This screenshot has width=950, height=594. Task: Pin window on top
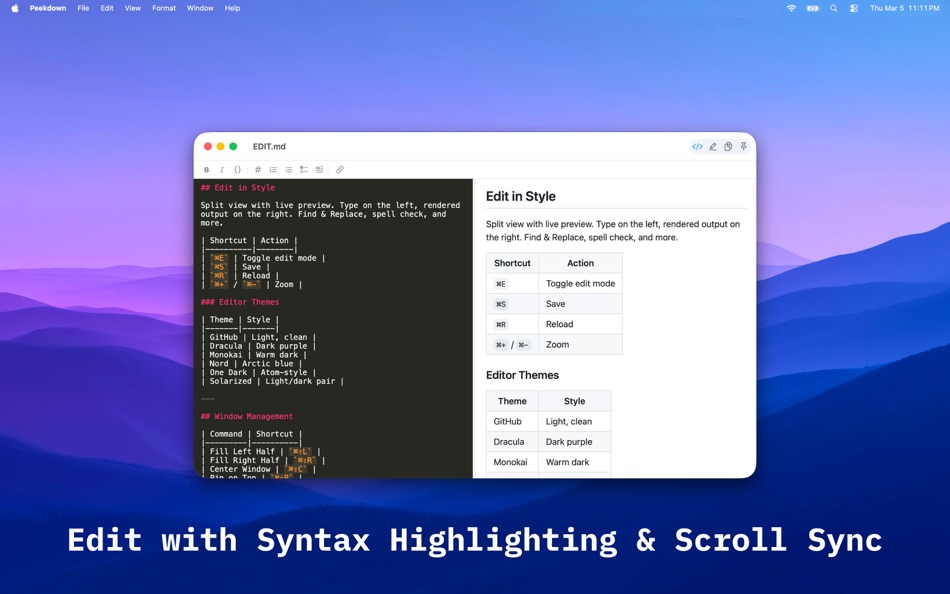tap(743, 147)
